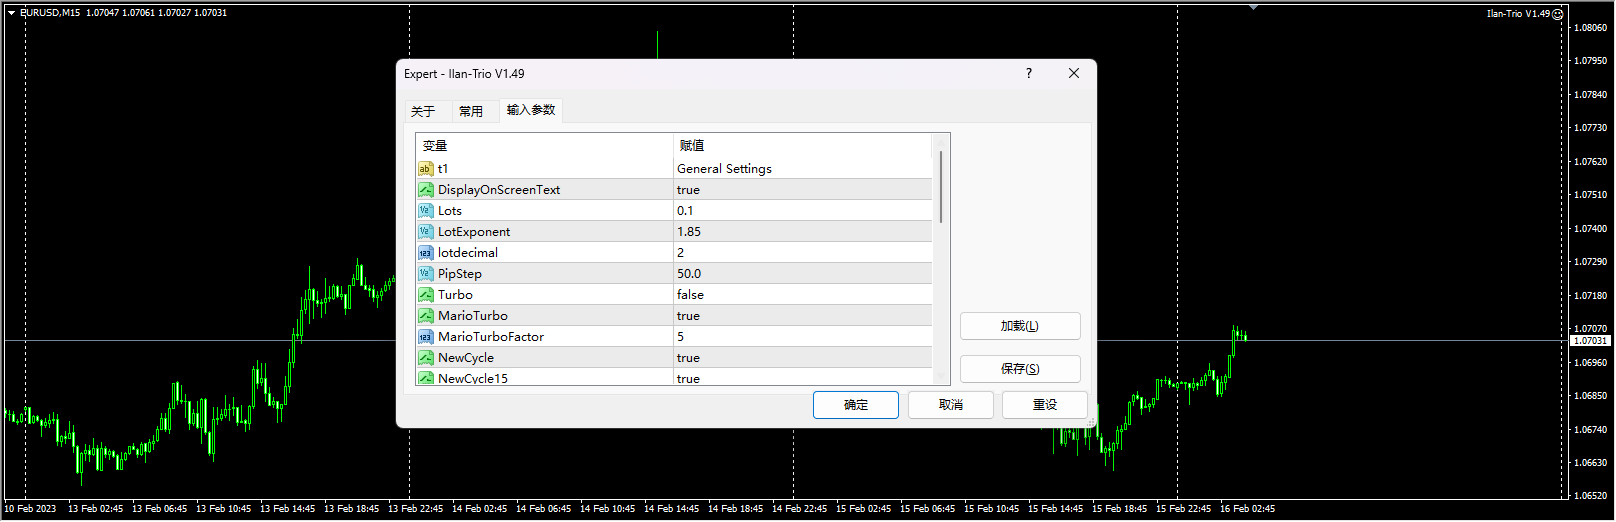
Task: Click the smiley icon beside Ilan-Trio V1.49
Action: (x=1557, y=14)
